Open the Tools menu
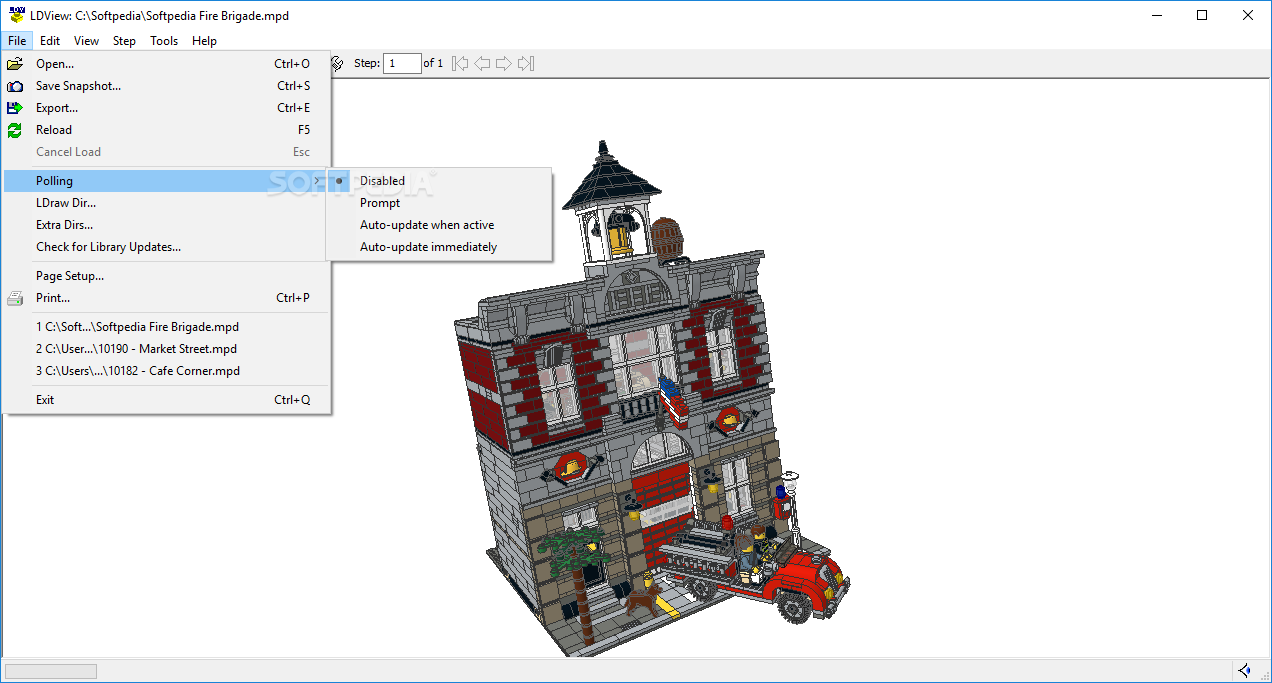1272x683 pixels. (x=164, y=41)
